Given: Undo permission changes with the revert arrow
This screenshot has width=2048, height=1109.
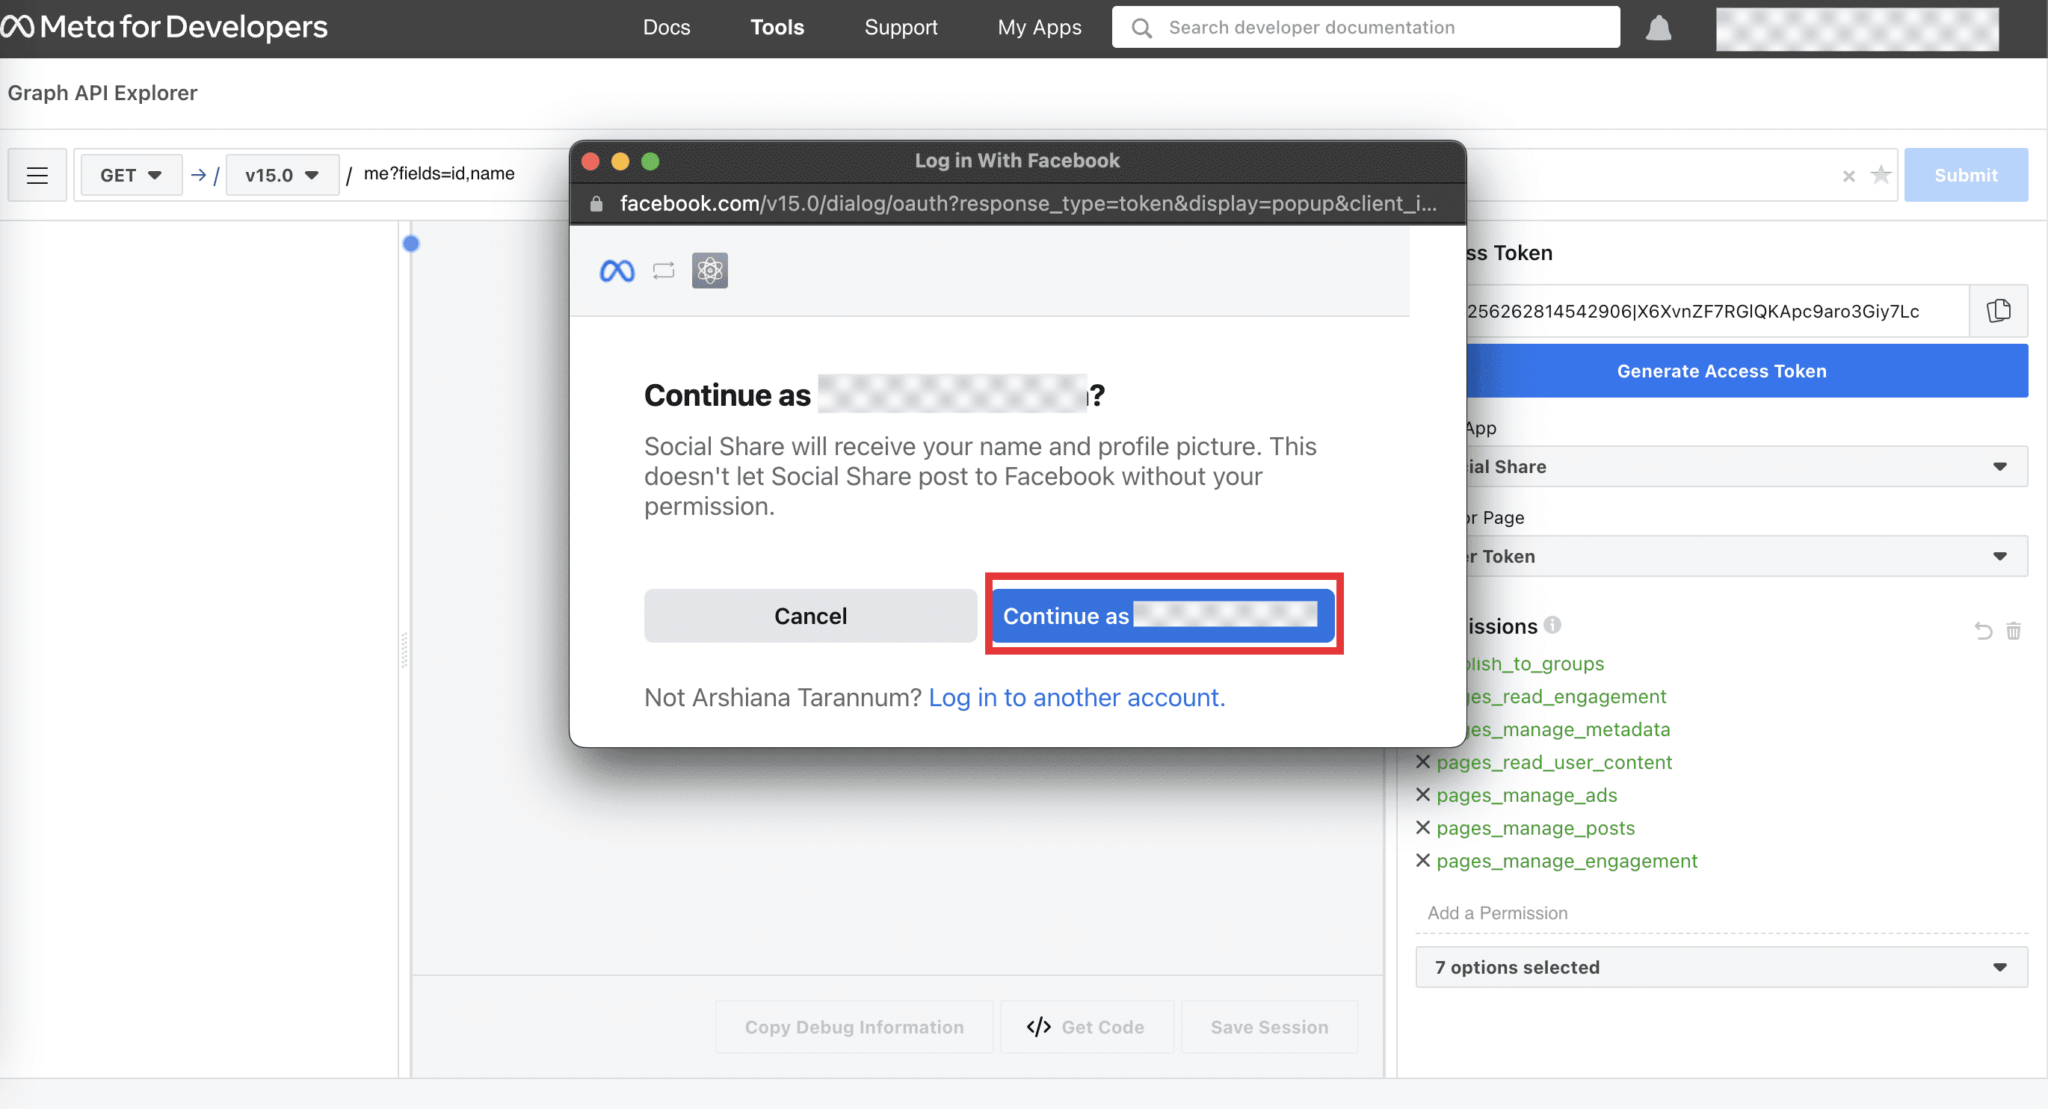Looking at the screenshot, I should pos(1982,631).
